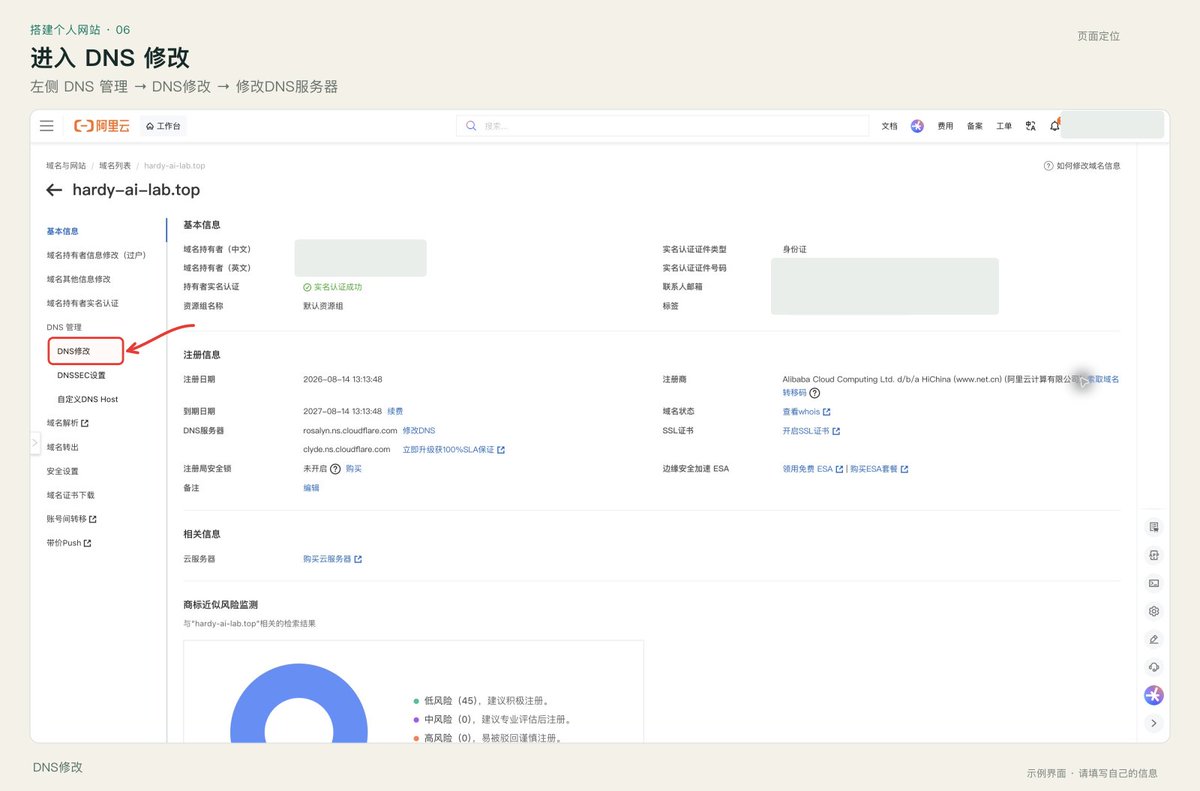Open 工单 in the top bar
The width and height of the screenshot is (1200, 791).
[x=1004, y=126]
